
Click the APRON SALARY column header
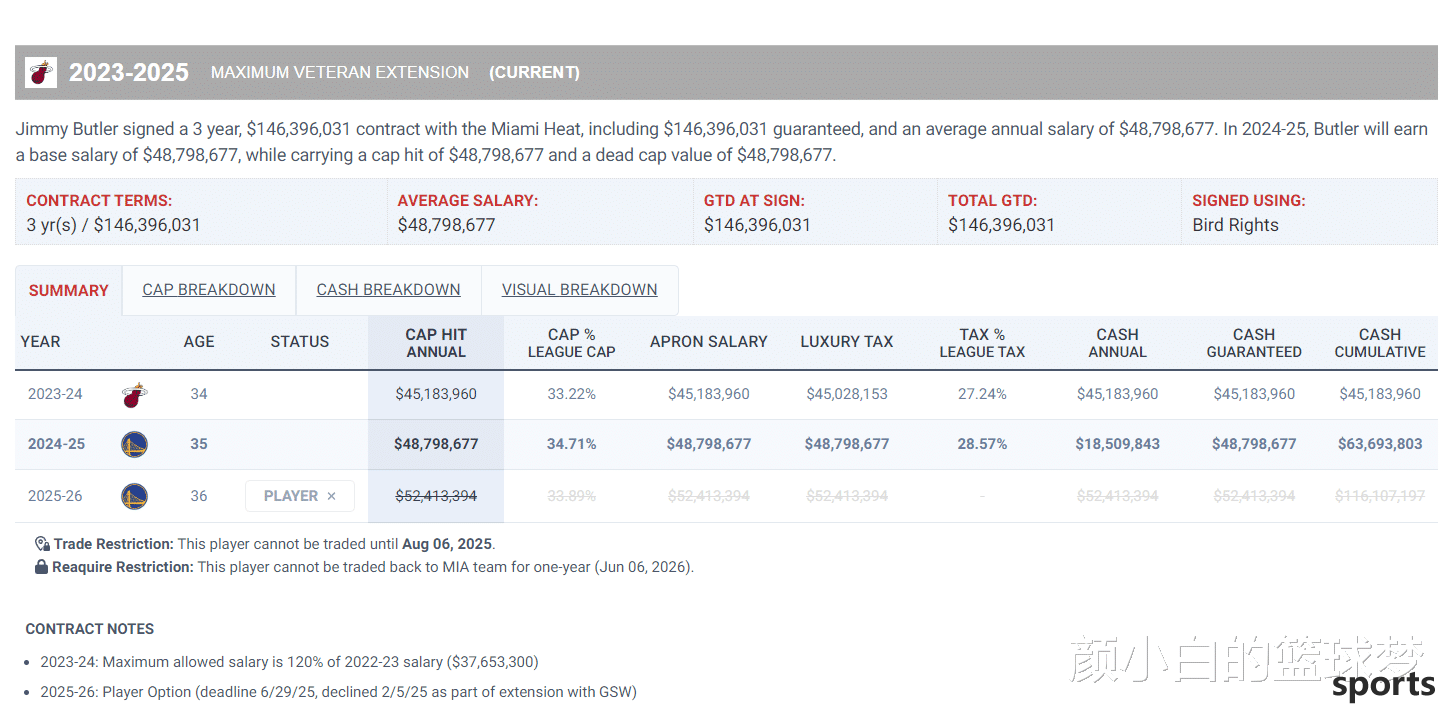coord(709,342)
